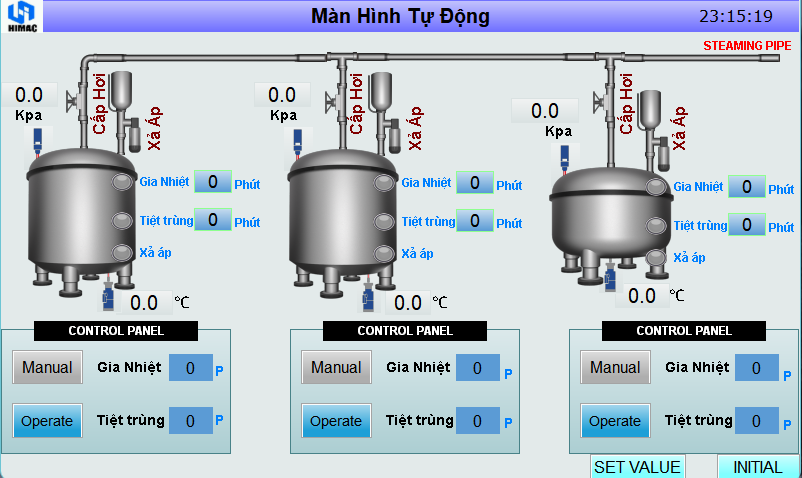Click the clock display 23:15:19
Screen dimensions: 802x478
pos(736,16)
